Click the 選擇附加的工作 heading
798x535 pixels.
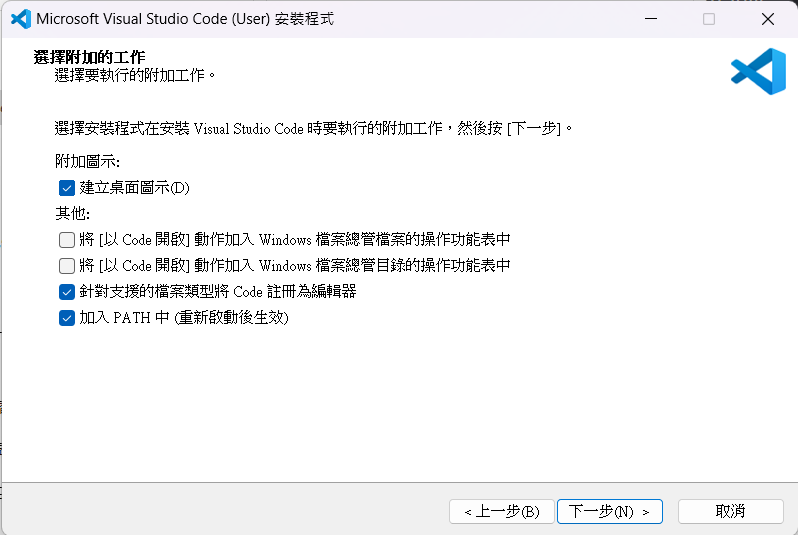[x=90, y=57]
